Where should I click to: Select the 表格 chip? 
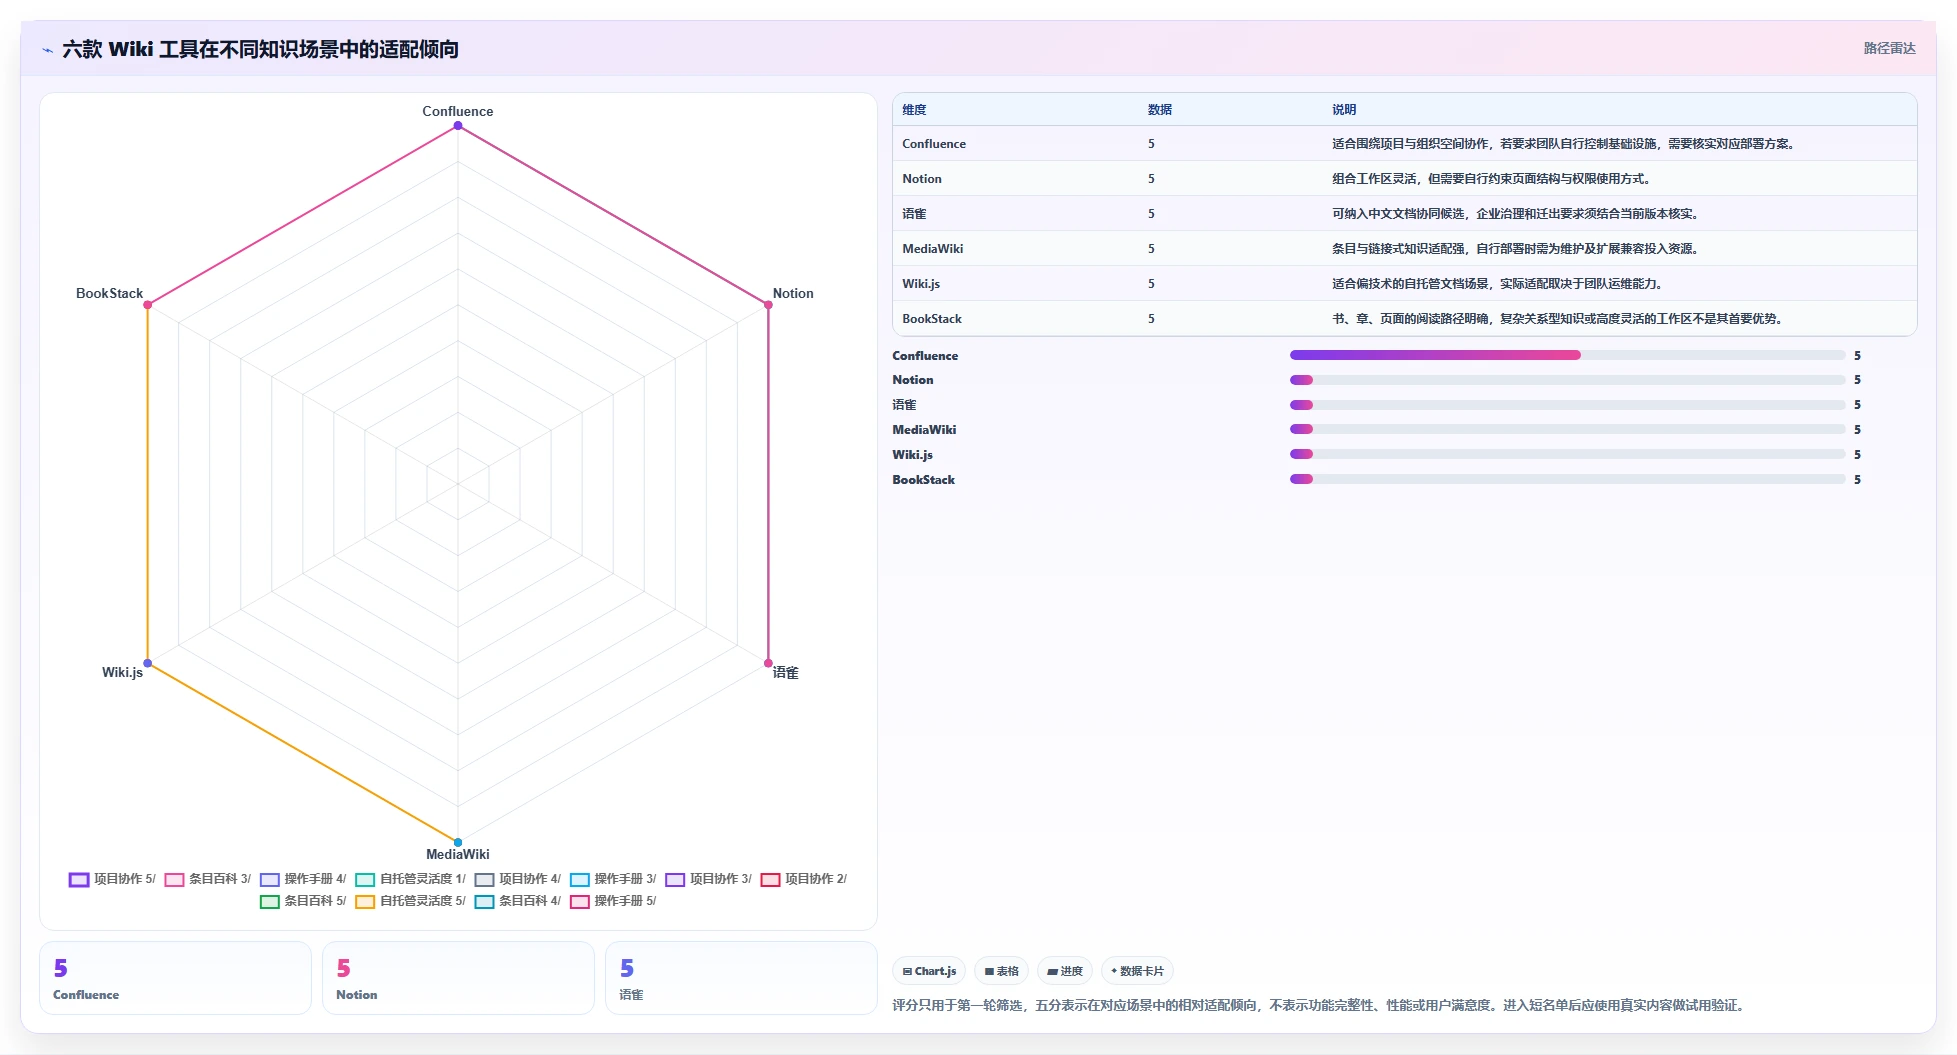1001,971
